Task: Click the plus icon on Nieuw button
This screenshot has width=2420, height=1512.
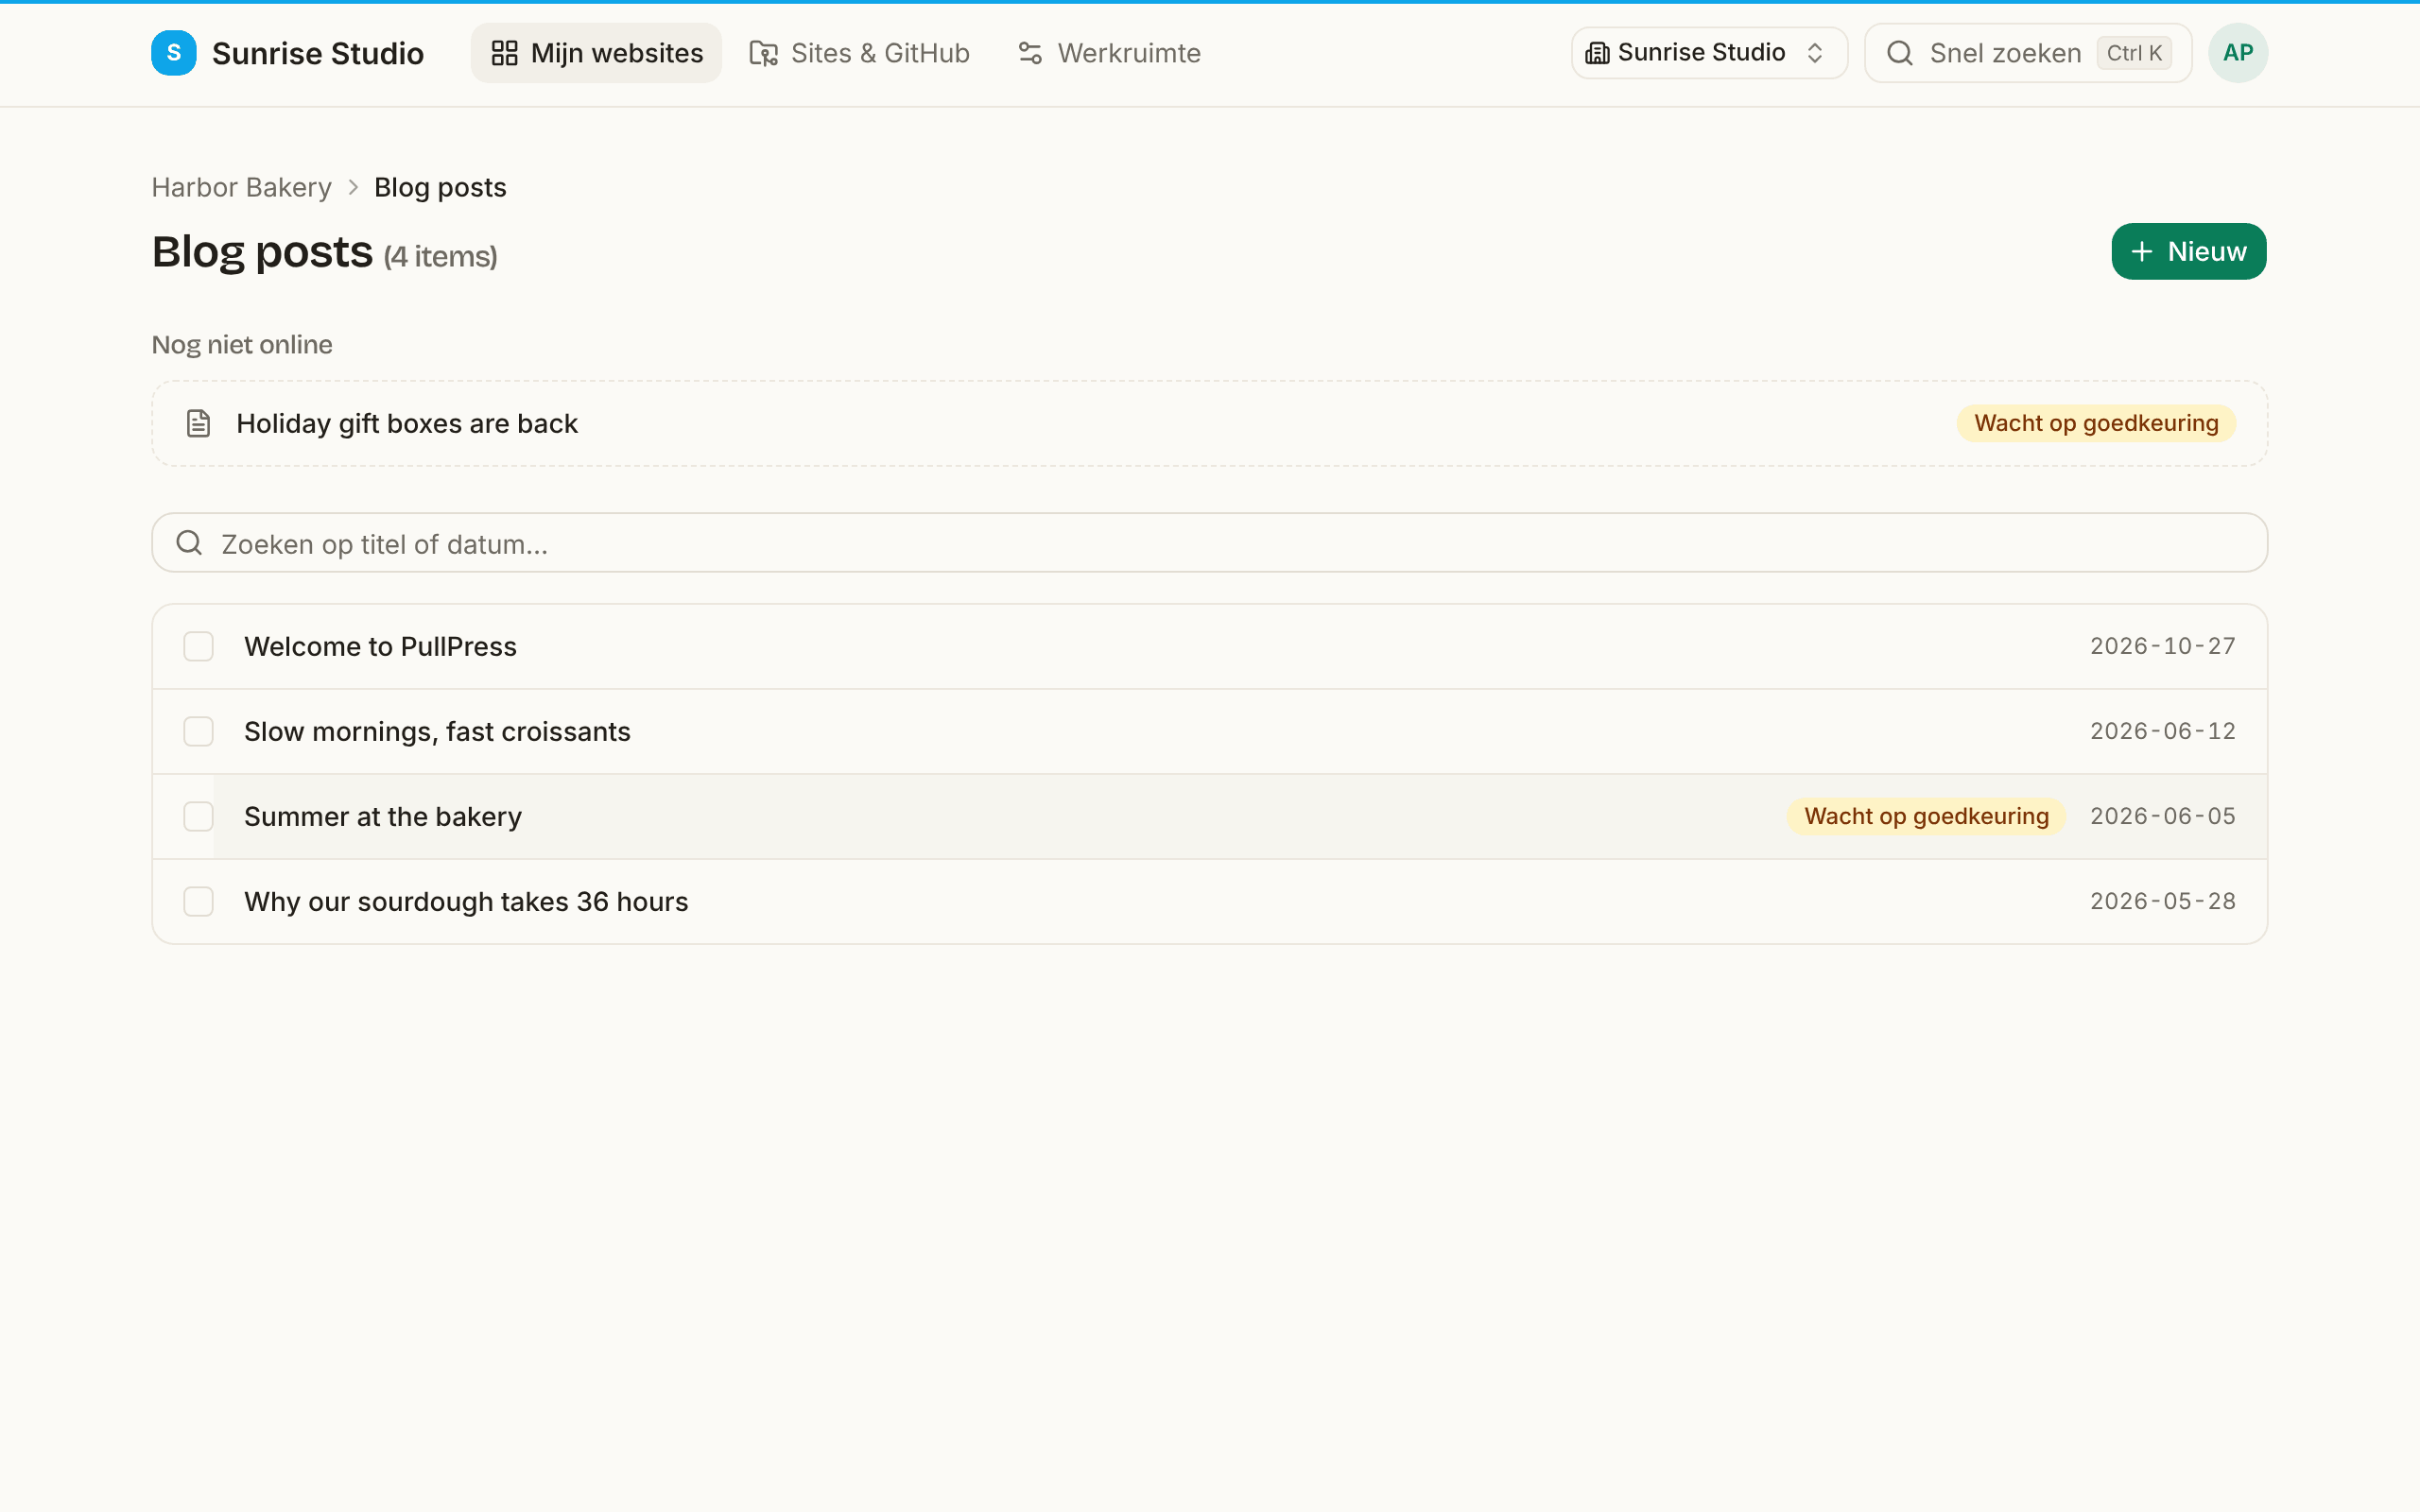Action: tap(2141, 252)
